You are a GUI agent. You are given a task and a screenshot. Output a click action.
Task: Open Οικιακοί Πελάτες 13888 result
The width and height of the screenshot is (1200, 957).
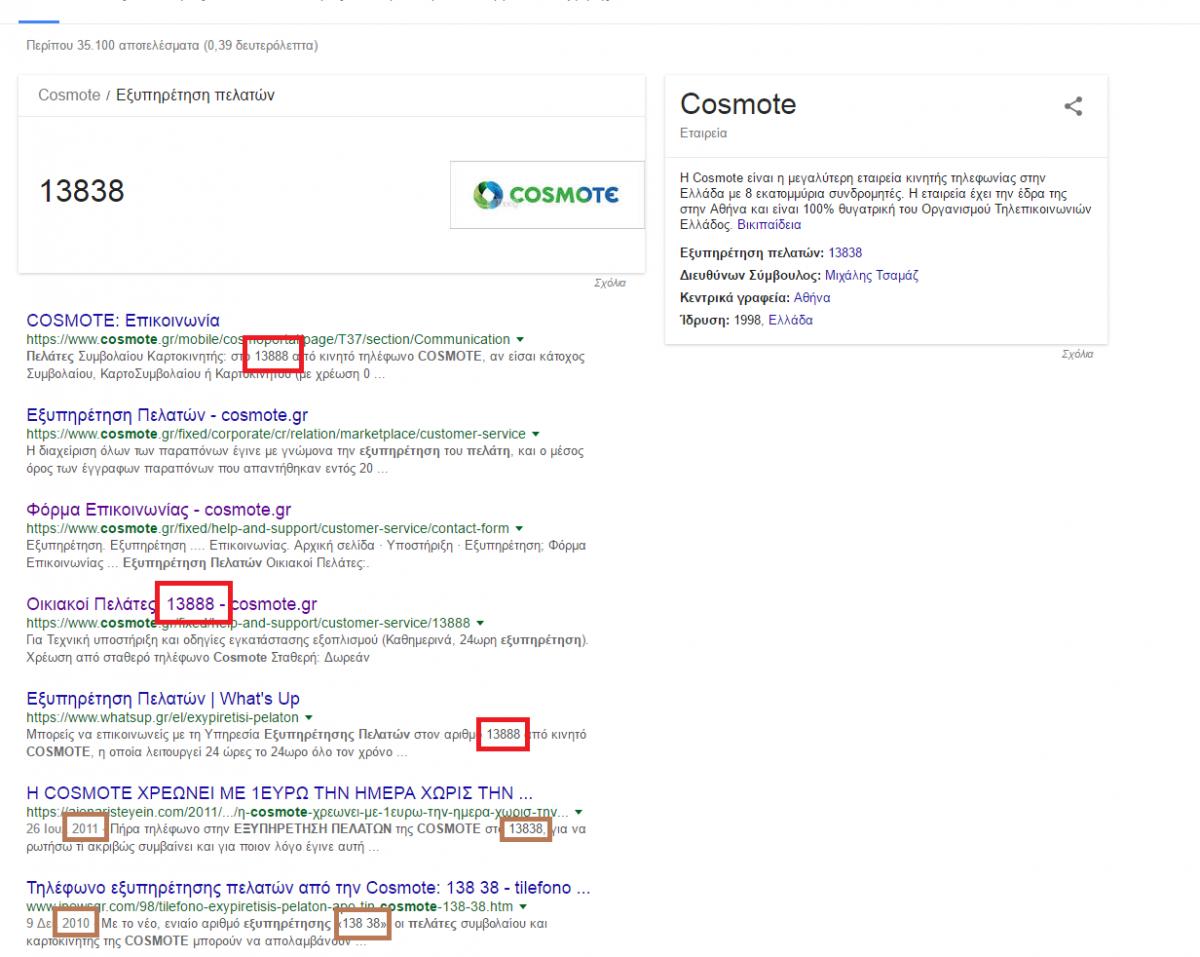(x=172, y=604)
